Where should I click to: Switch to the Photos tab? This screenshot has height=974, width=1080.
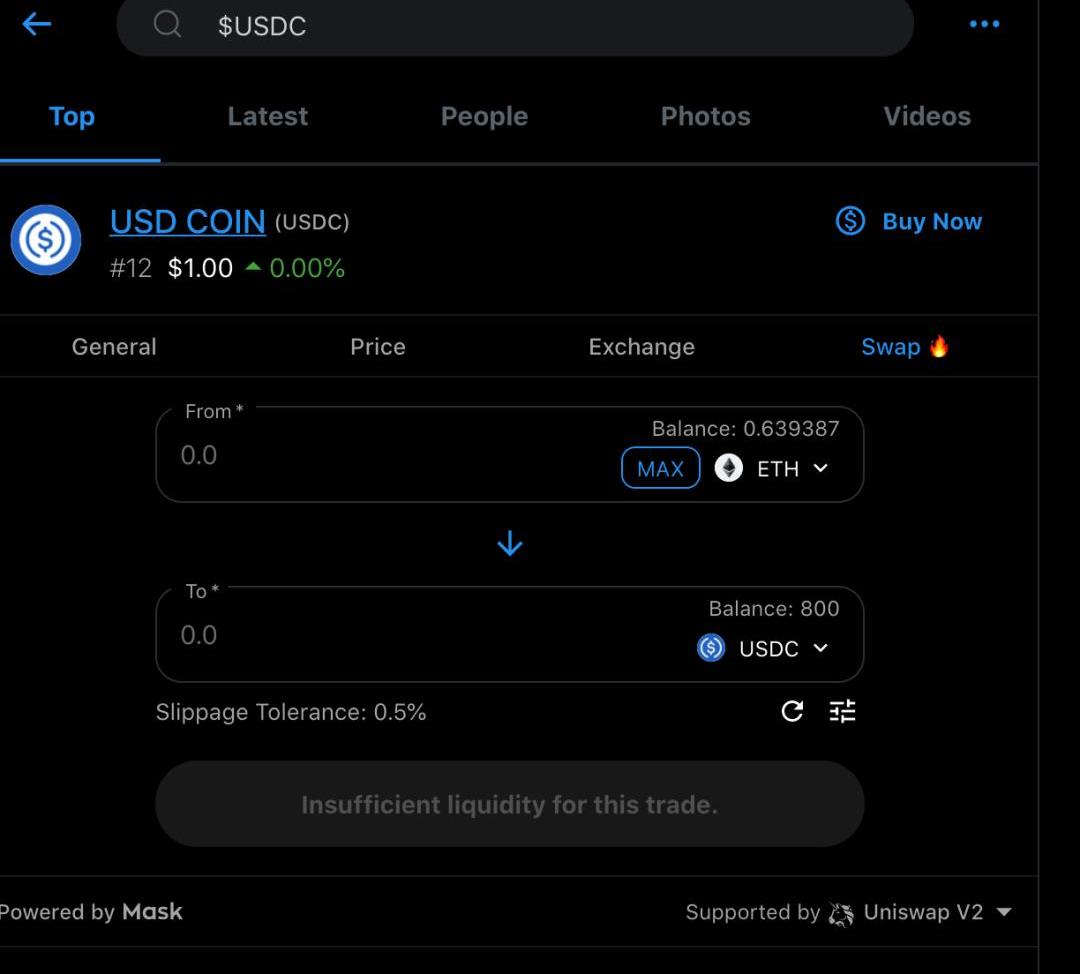705,116
